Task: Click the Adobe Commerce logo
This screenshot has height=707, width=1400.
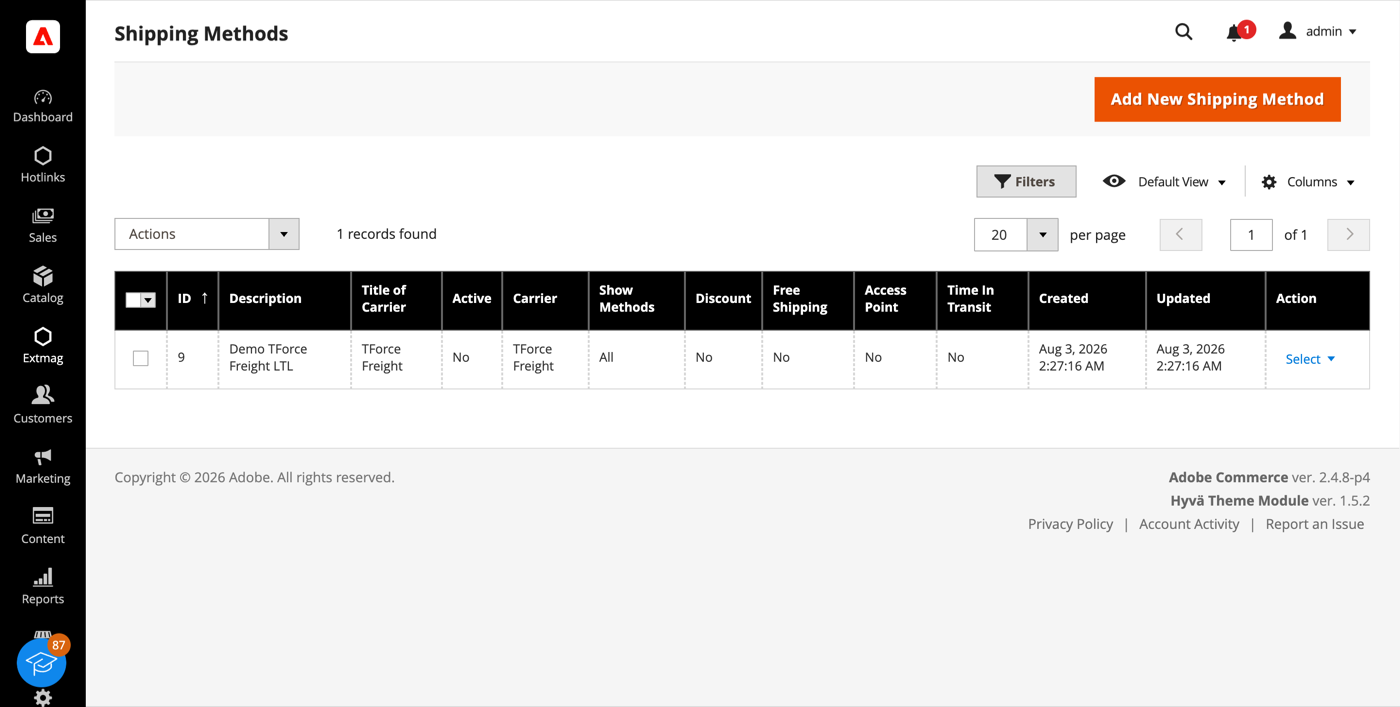Action: pyautogui.click(x=43, y=37)
